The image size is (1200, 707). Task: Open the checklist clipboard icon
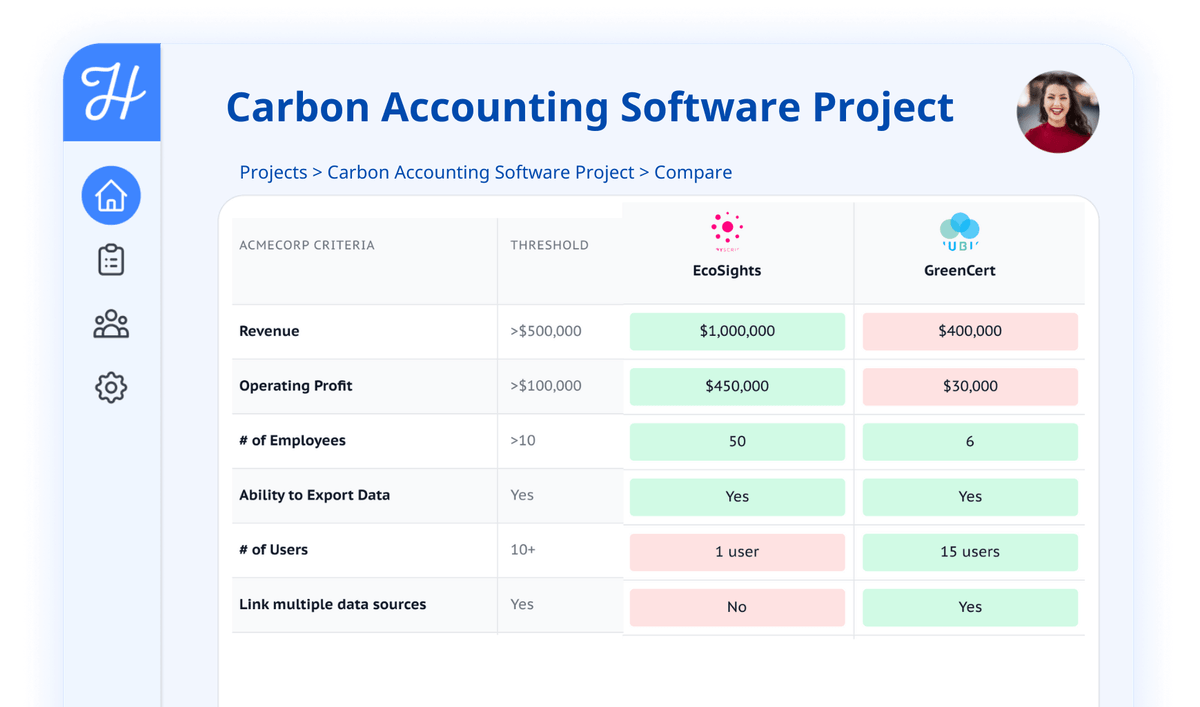(x=111, y=260)
